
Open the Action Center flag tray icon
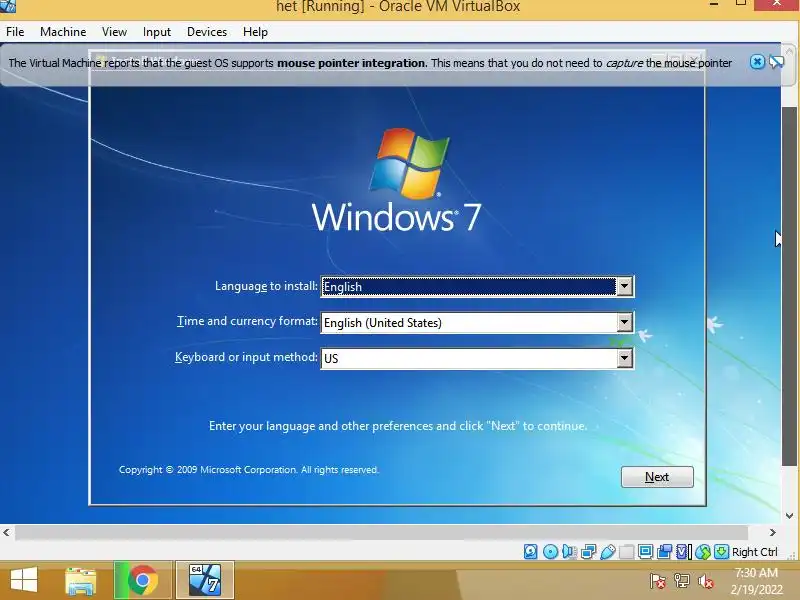coord(657,581)
